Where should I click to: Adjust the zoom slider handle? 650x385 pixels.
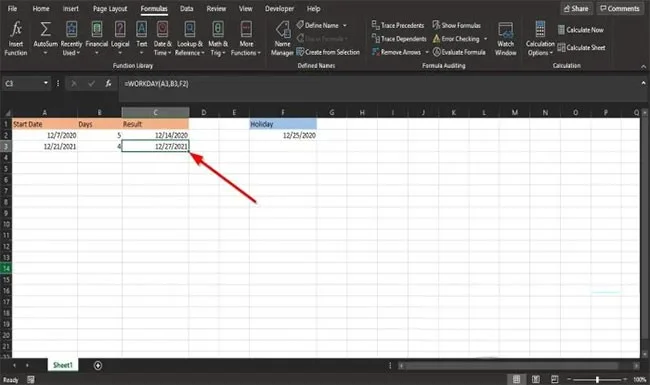click(x=597, y=379)
